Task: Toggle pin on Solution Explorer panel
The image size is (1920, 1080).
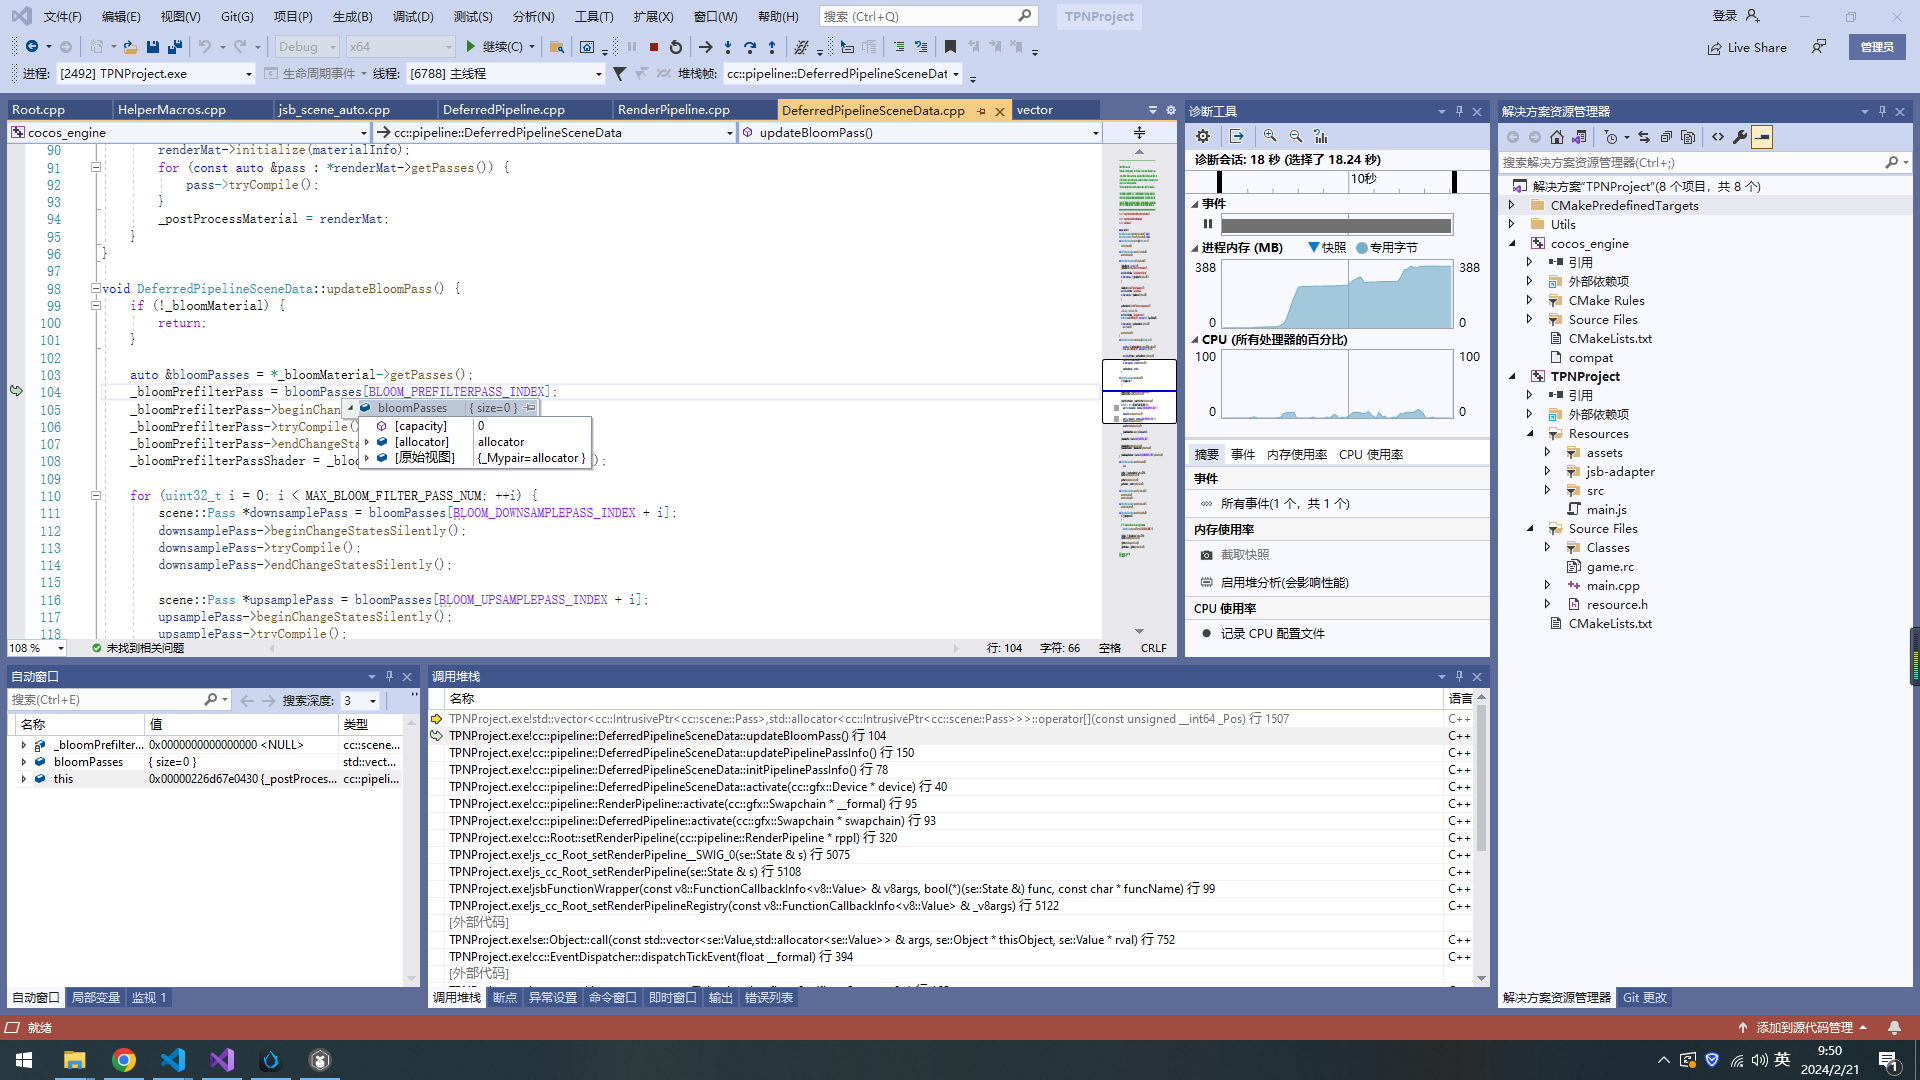Action: (1882, 112)
